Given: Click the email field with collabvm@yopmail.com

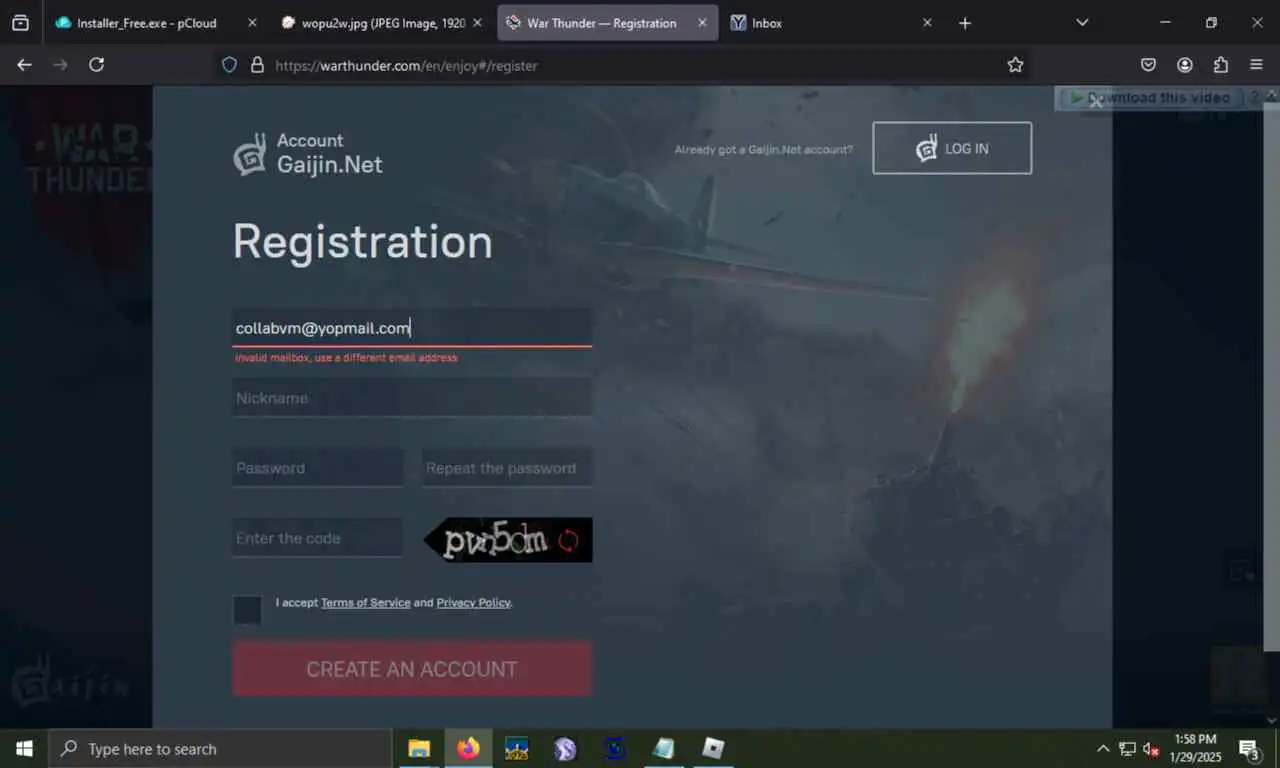Looking at the screenshot, I should [x=412, y=328].
